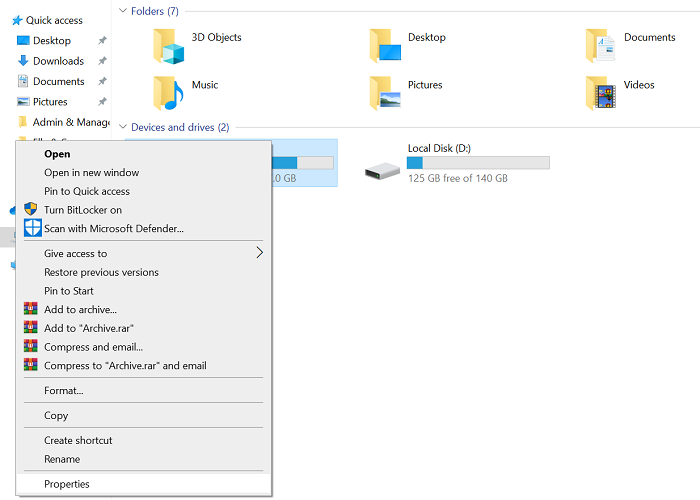Expand the Give access to submenu arrow

259,253
